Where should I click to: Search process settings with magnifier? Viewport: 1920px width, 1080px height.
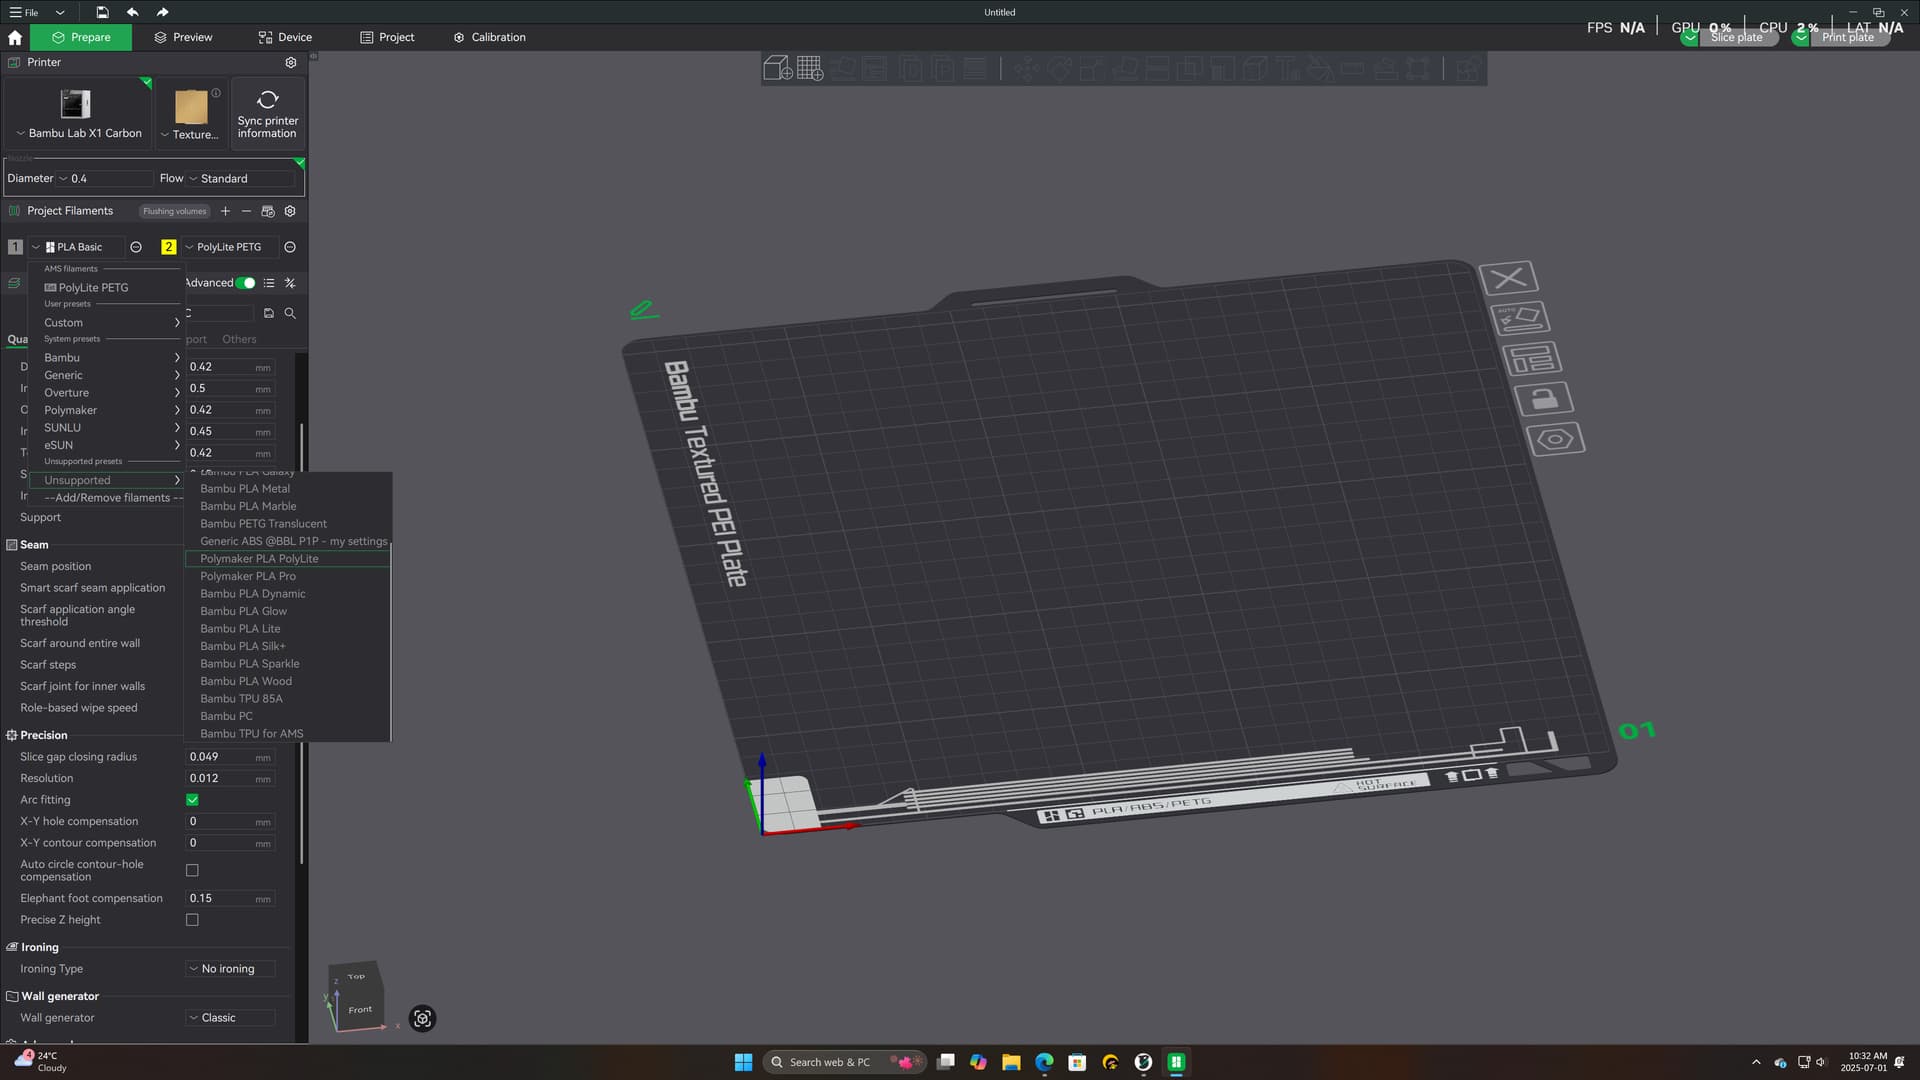point(290,313)
